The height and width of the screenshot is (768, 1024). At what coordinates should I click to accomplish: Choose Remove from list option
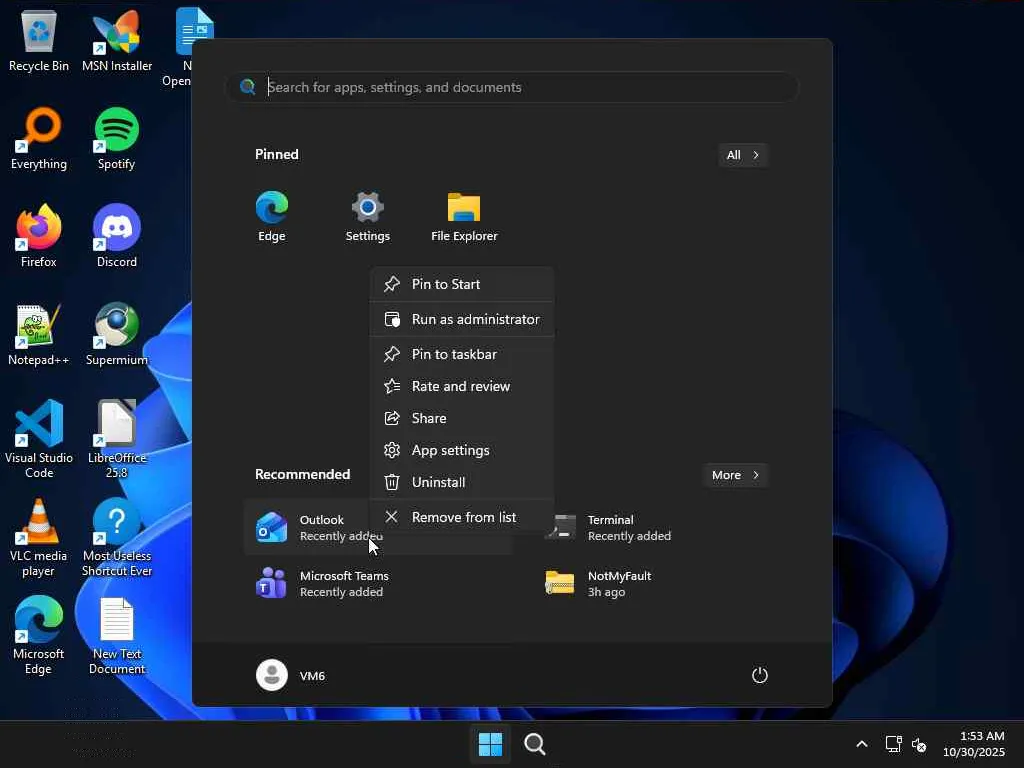coord(461,517)
